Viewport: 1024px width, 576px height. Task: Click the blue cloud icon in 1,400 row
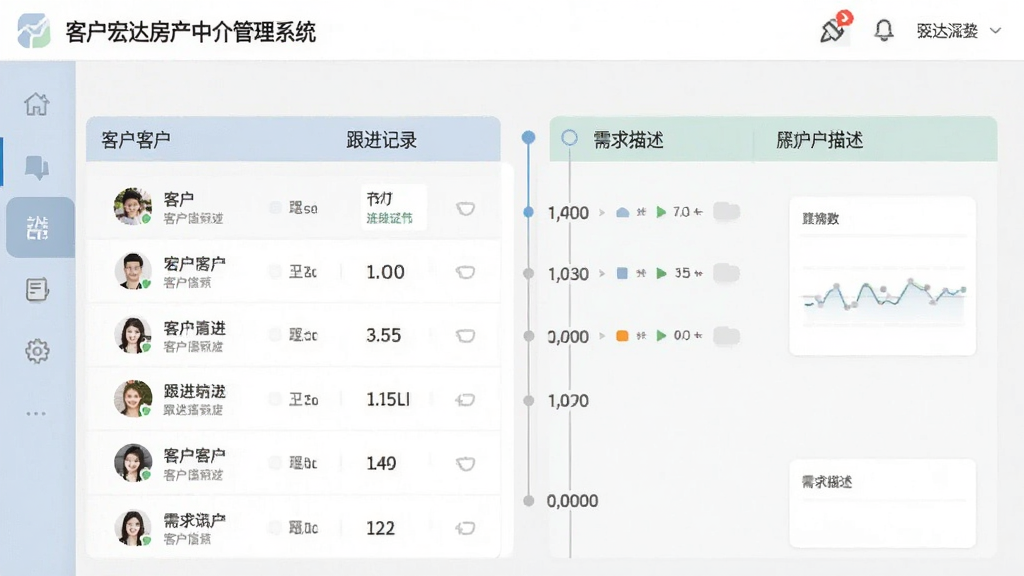622,212
